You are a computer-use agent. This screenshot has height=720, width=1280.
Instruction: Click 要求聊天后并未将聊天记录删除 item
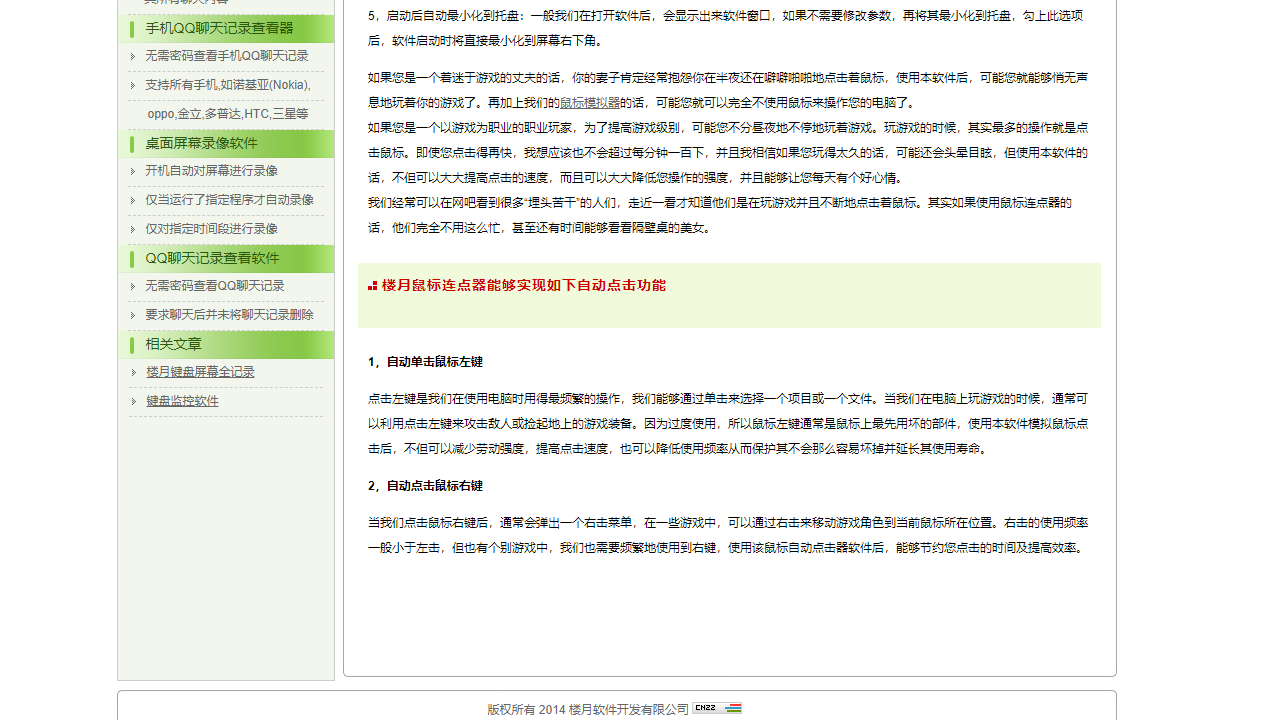229,315
